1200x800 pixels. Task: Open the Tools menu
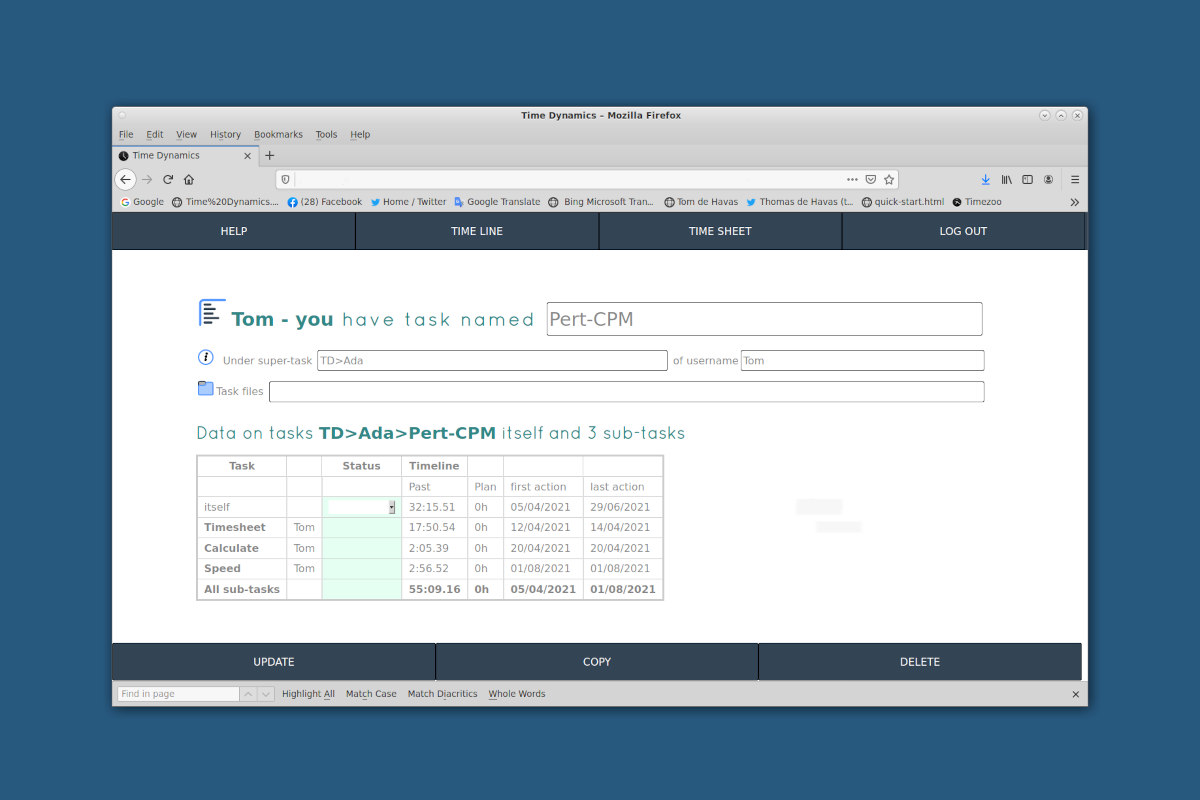click(x=327, y=134)
